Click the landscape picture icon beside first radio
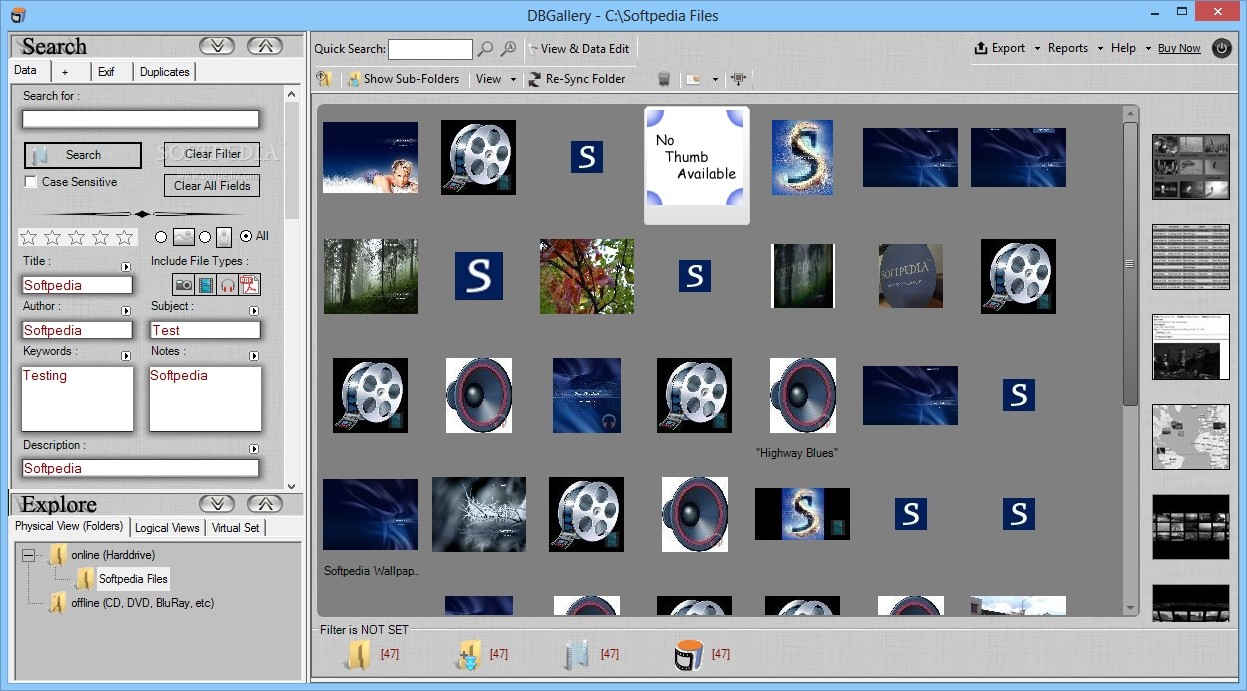Viewport: 1247px width, 691px height. coord(183,237)
